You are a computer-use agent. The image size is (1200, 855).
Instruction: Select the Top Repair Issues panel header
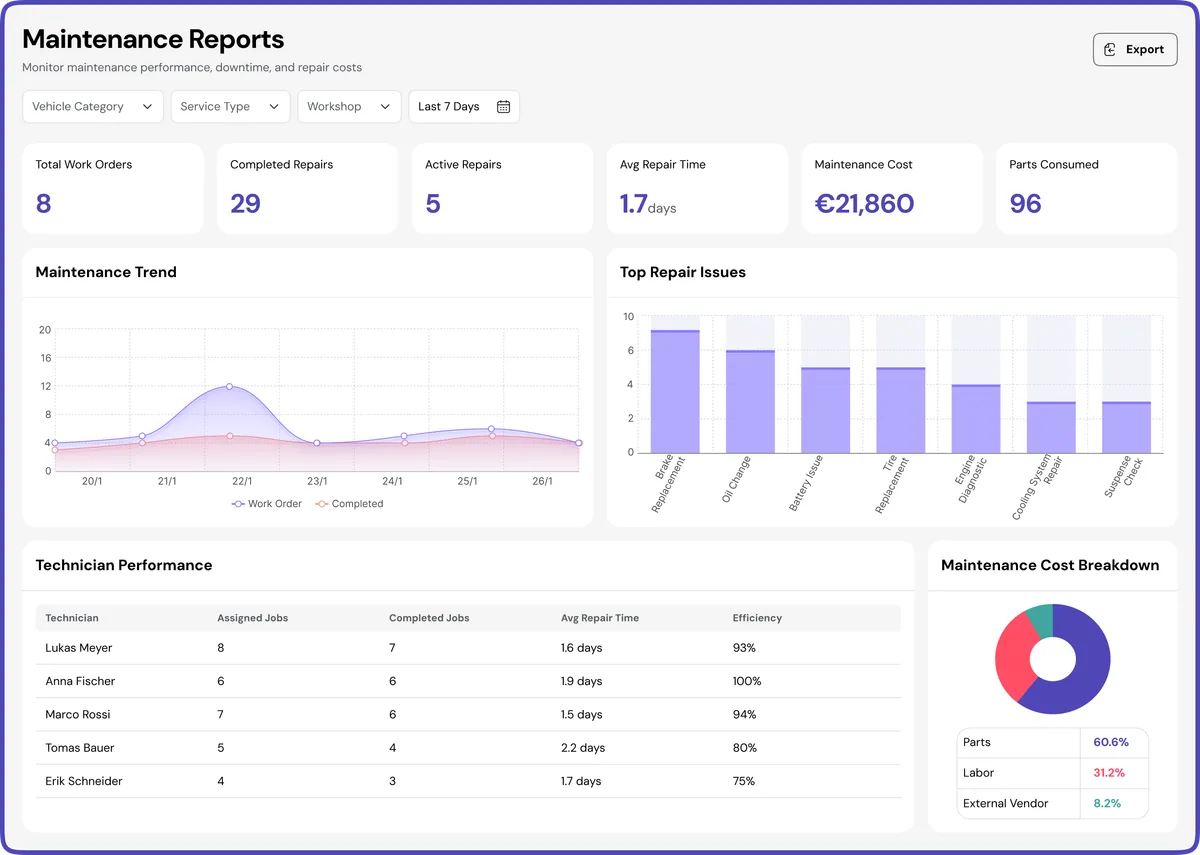(681, 272)
